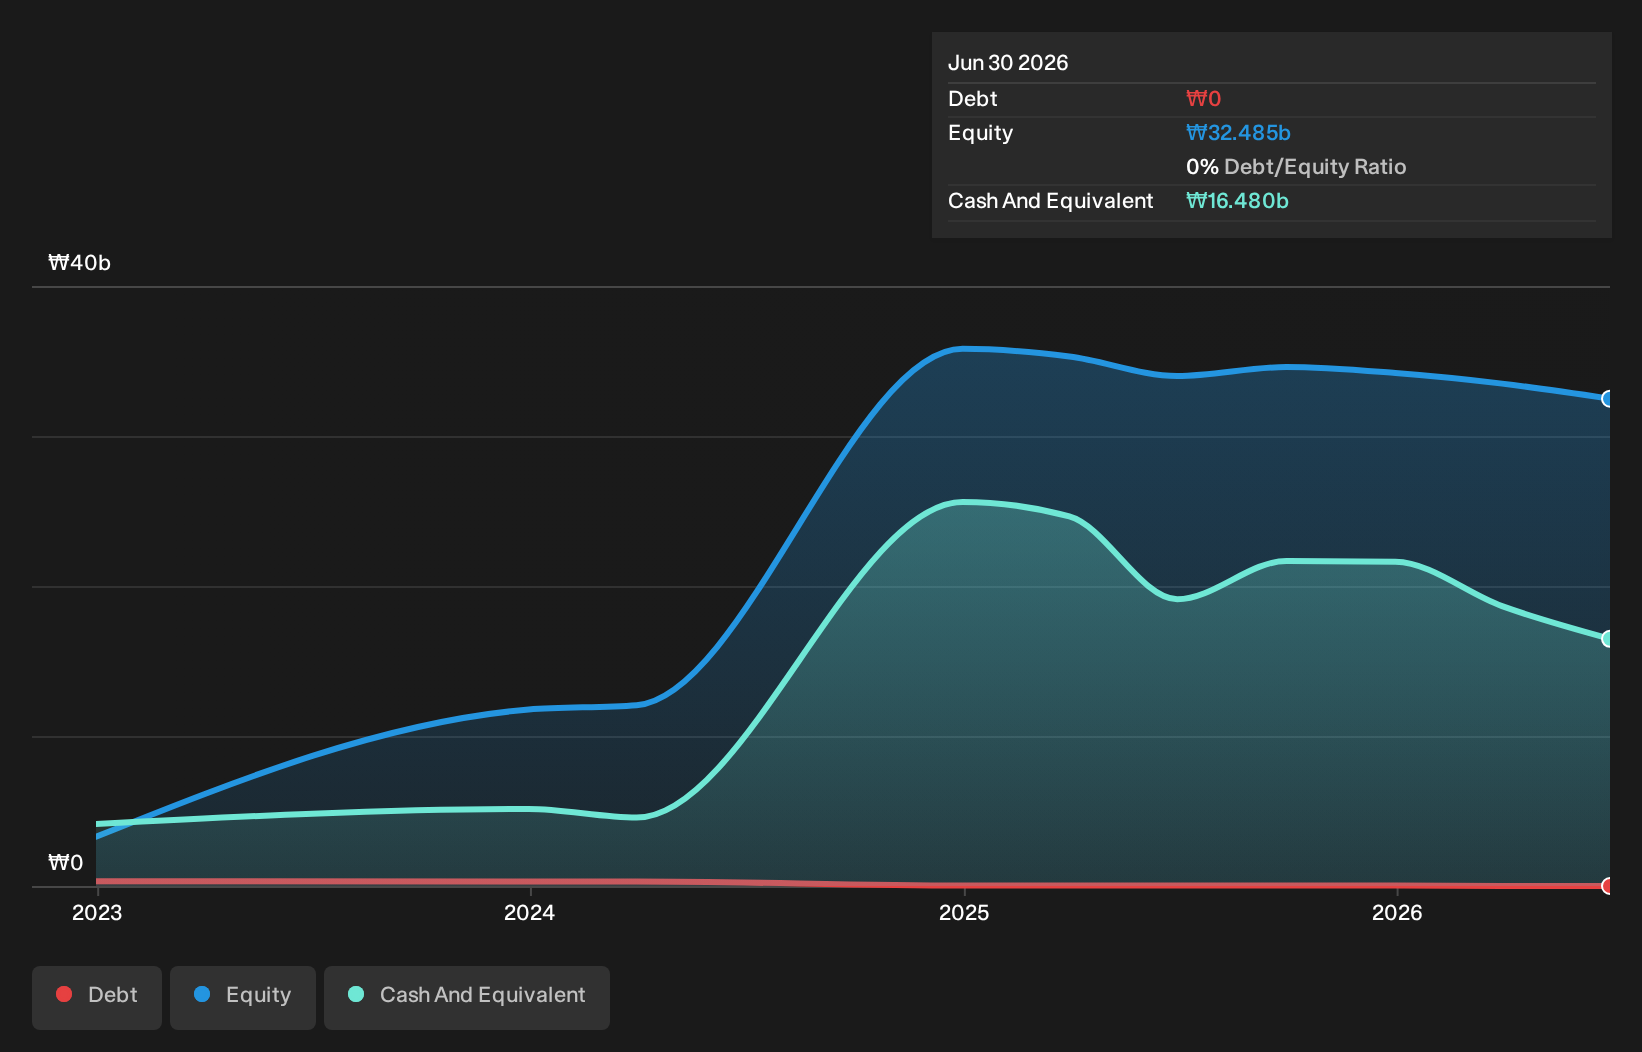Toggle the Equity series legend button

pyautogui.click(x=243, y=997)
